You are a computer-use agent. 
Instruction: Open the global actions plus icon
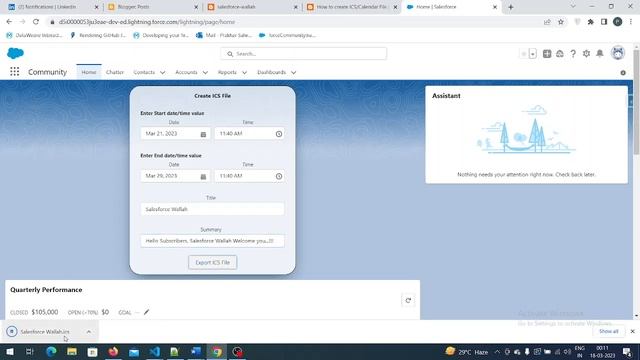point(547,53)
